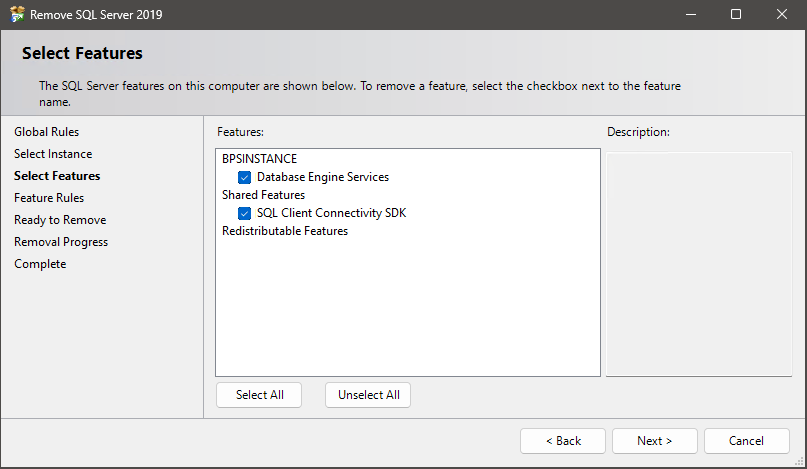Viewport: 807px width, 469px height.
Task: Click the Select All button
Action: [x=259, y=395]
